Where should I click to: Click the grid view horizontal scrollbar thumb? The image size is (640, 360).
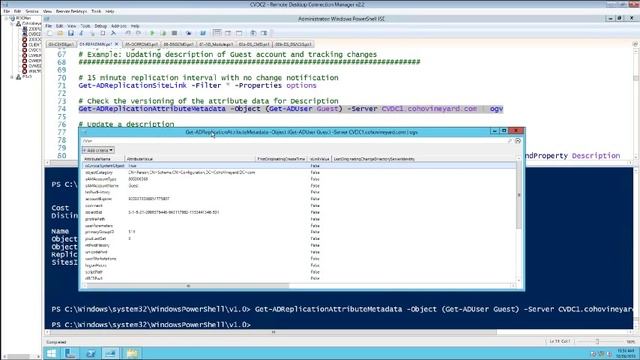(188, 286)
